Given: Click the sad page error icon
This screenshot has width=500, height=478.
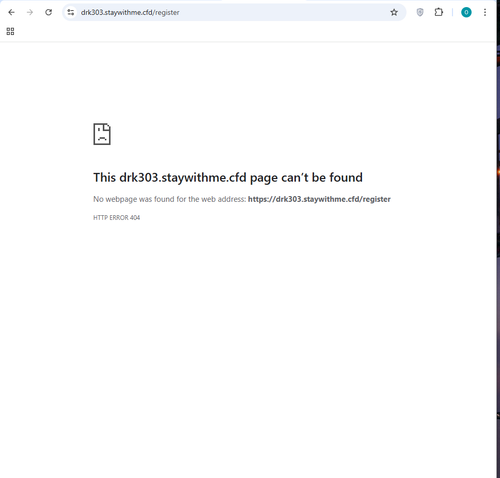Looking at the screenshot, I should [102, 134].
